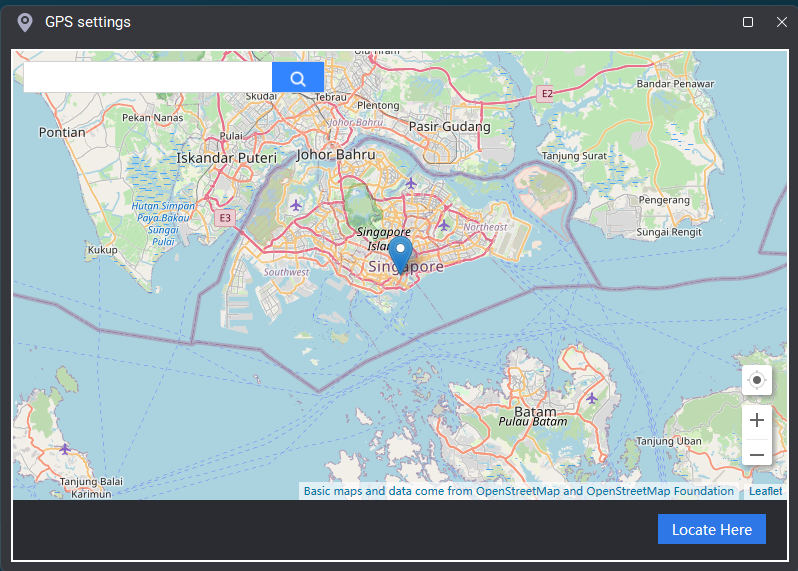Click the blue location pin on Singapore
This screenshot has height=571, width=798.
(x=401, y=254)
